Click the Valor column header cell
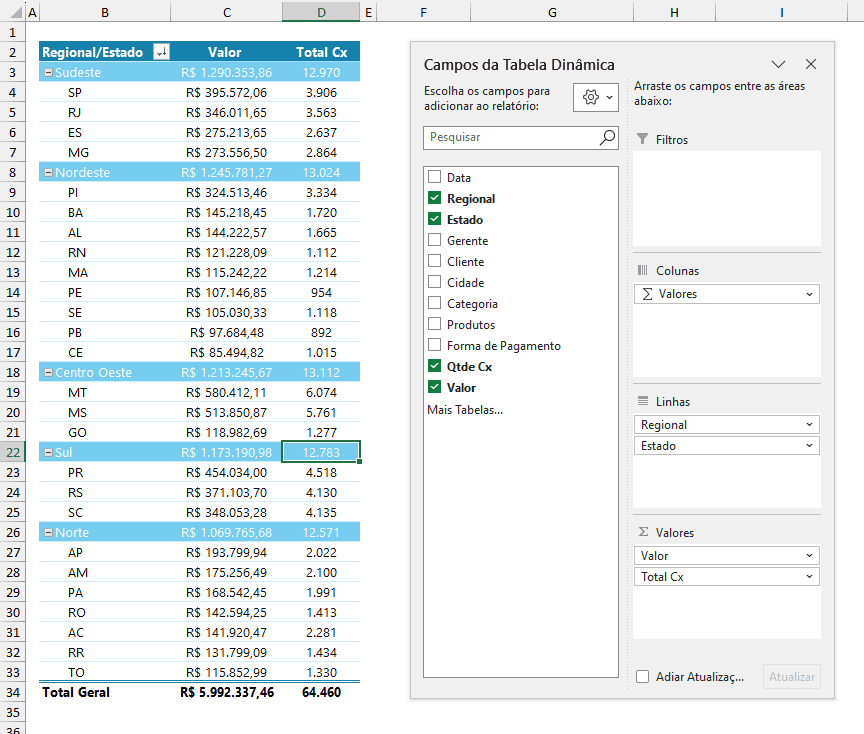 click(227, 52)
